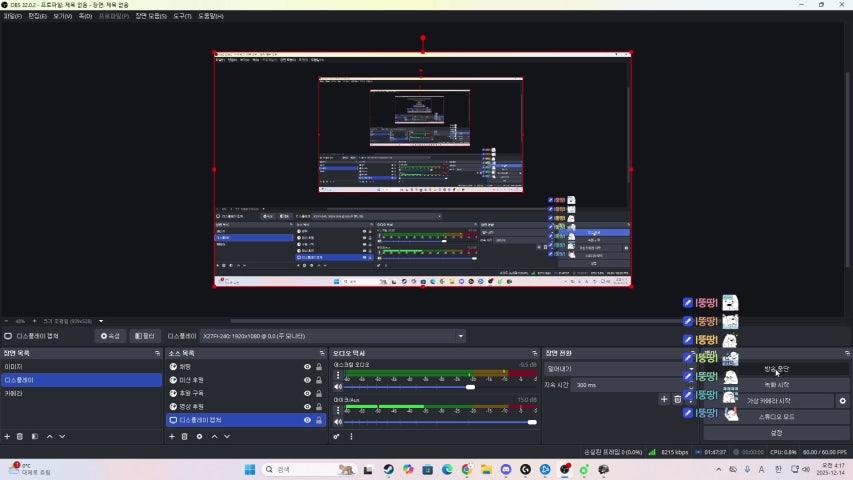
Task: Click the 필터 button in the source toolbar
Action: tap(144, 336)
